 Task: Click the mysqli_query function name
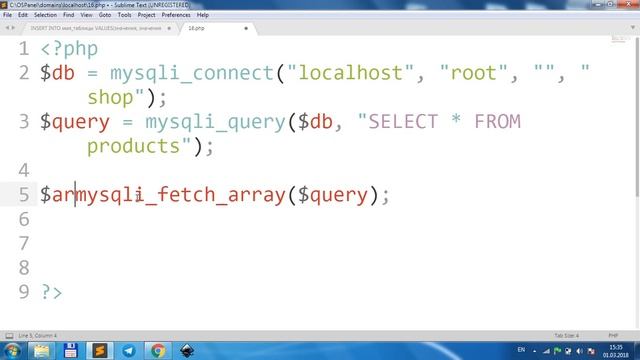[x=215, y=122]
